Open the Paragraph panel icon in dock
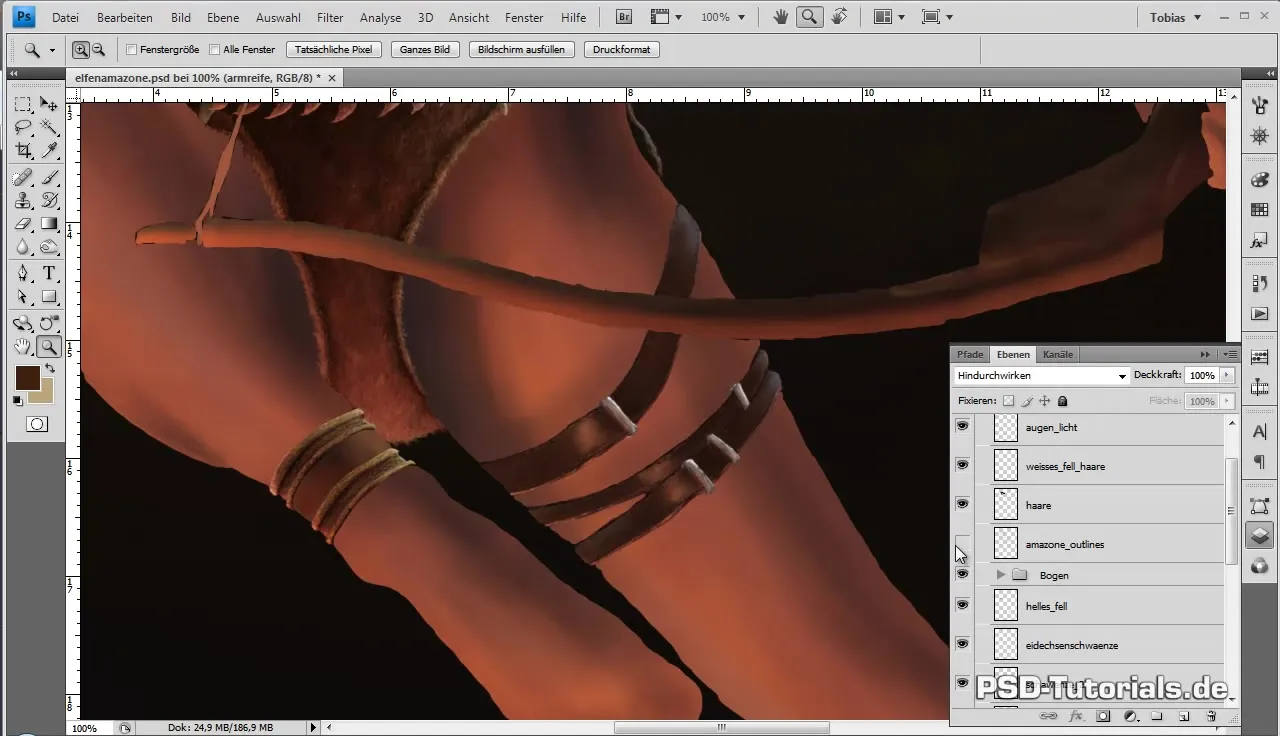The width and height of the screenshot is (1280, 736). click(x=1260, y=462)
